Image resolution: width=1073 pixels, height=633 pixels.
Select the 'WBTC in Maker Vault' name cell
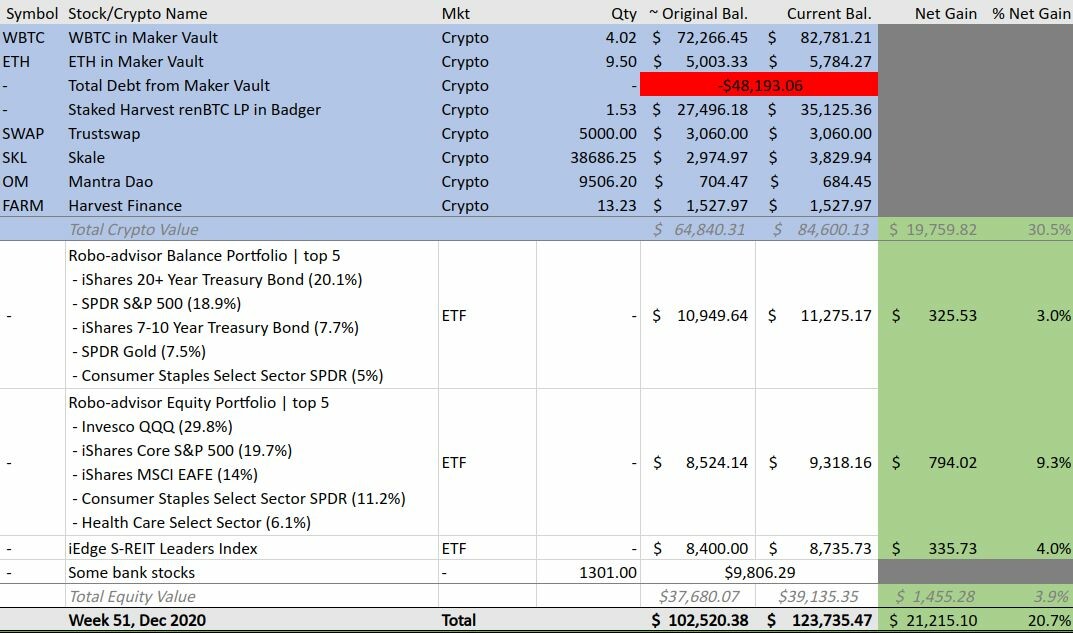(143, 38)
